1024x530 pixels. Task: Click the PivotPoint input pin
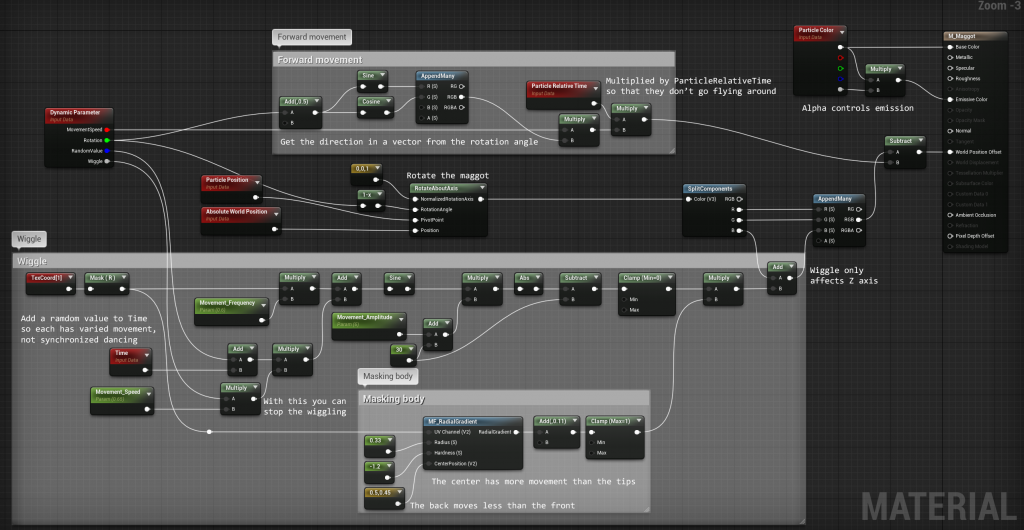point(415,219)
